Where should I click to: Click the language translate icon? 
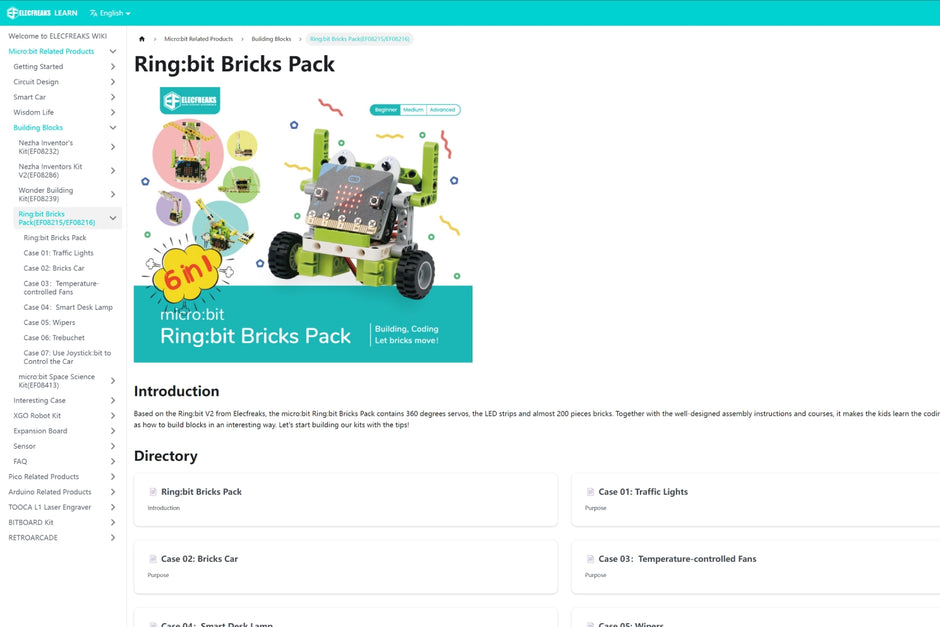point(94,13)
